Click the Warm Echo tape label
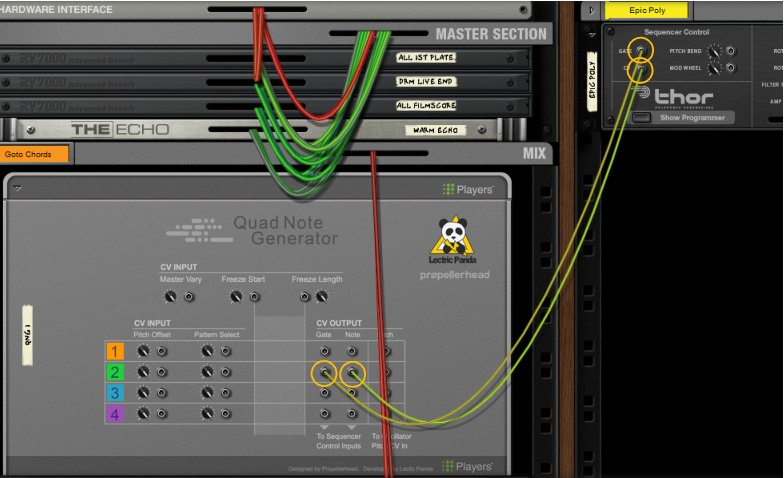784x478 pixels. tap(435, 130)
